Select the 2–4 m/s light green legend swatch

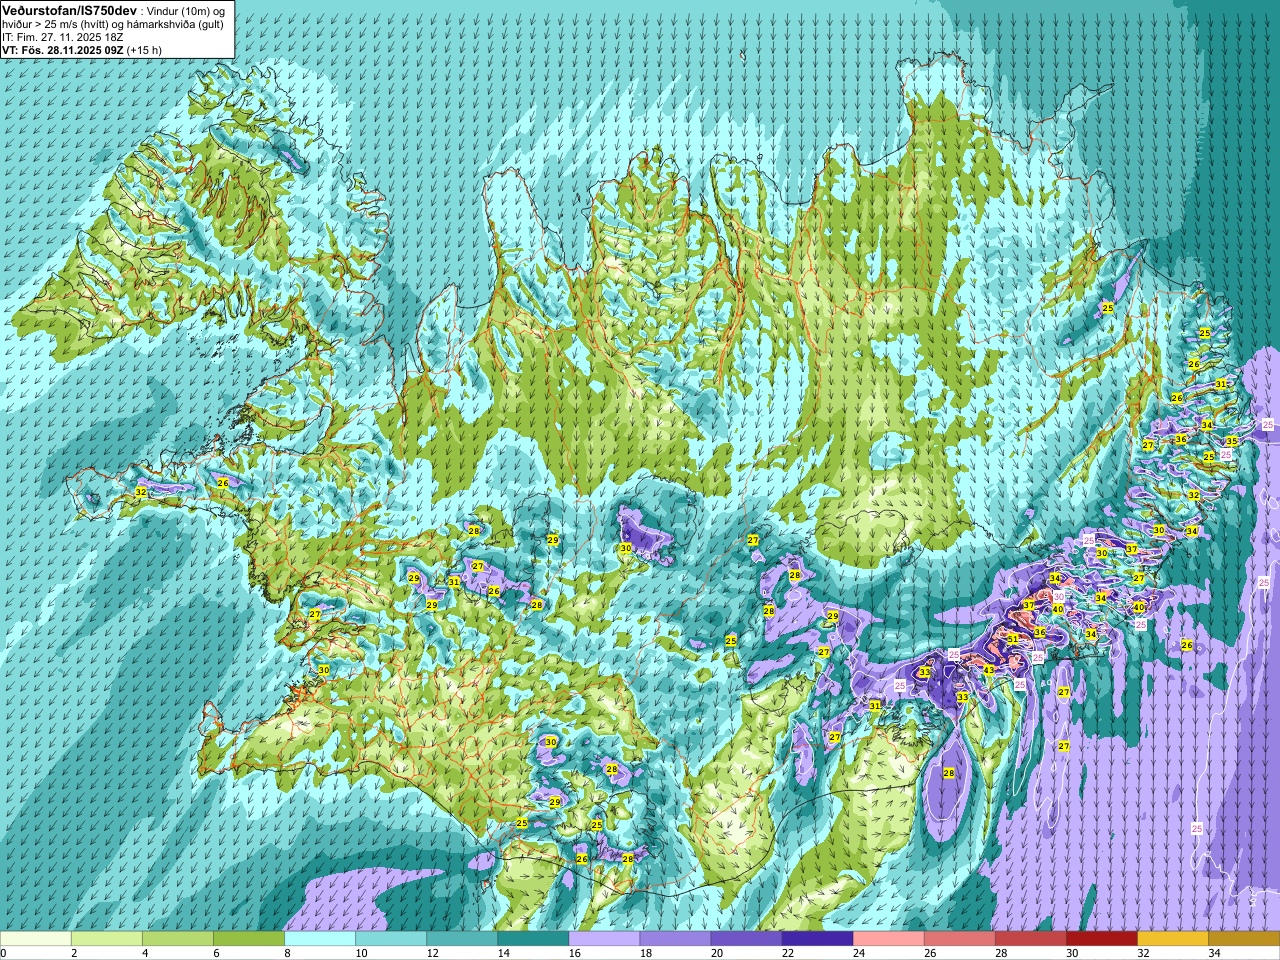[x=107, y=939]
